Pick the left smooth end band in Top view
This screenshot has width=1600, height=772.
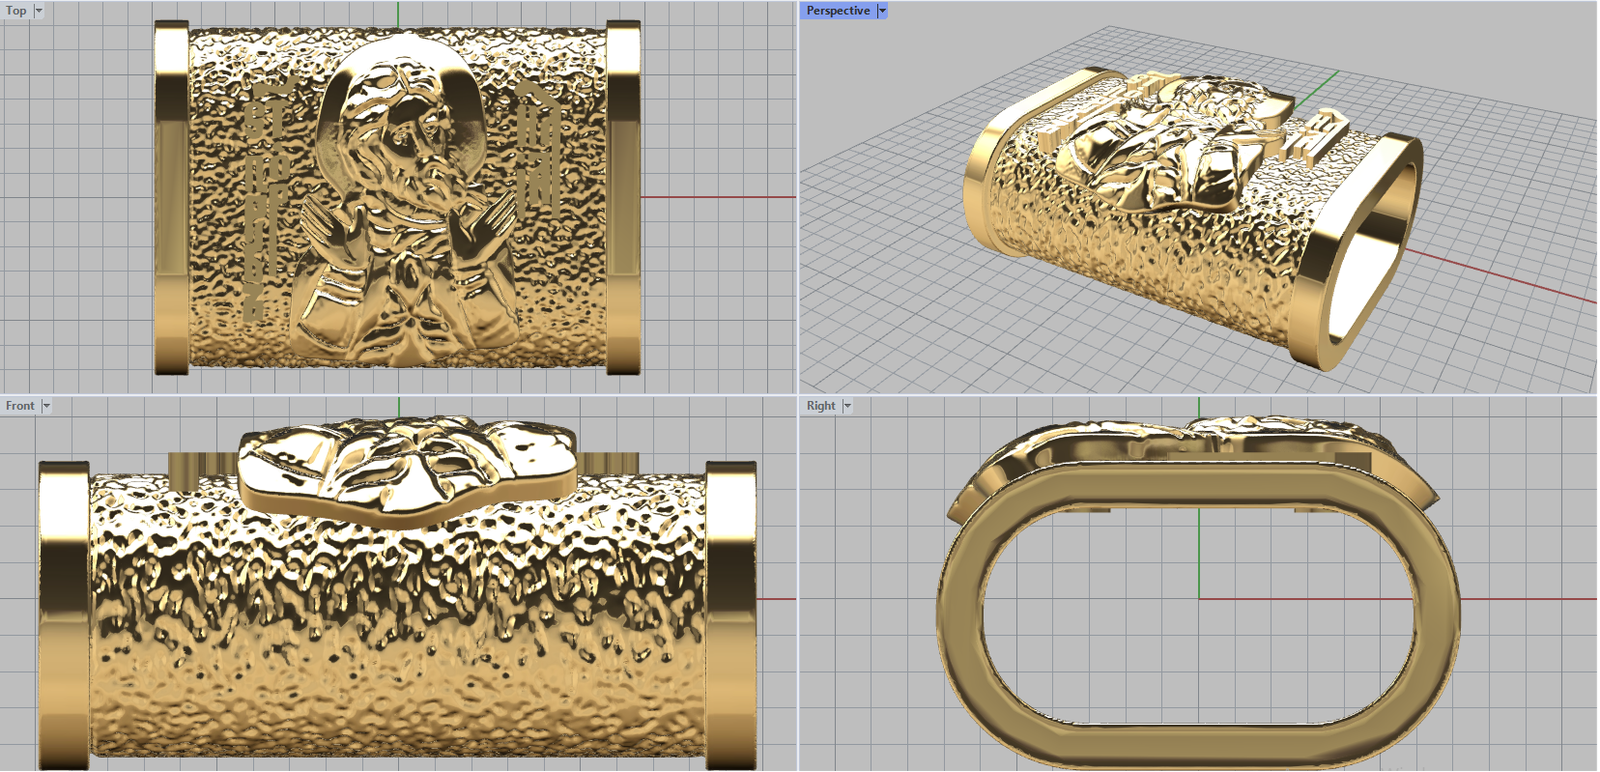click(172, 198)
